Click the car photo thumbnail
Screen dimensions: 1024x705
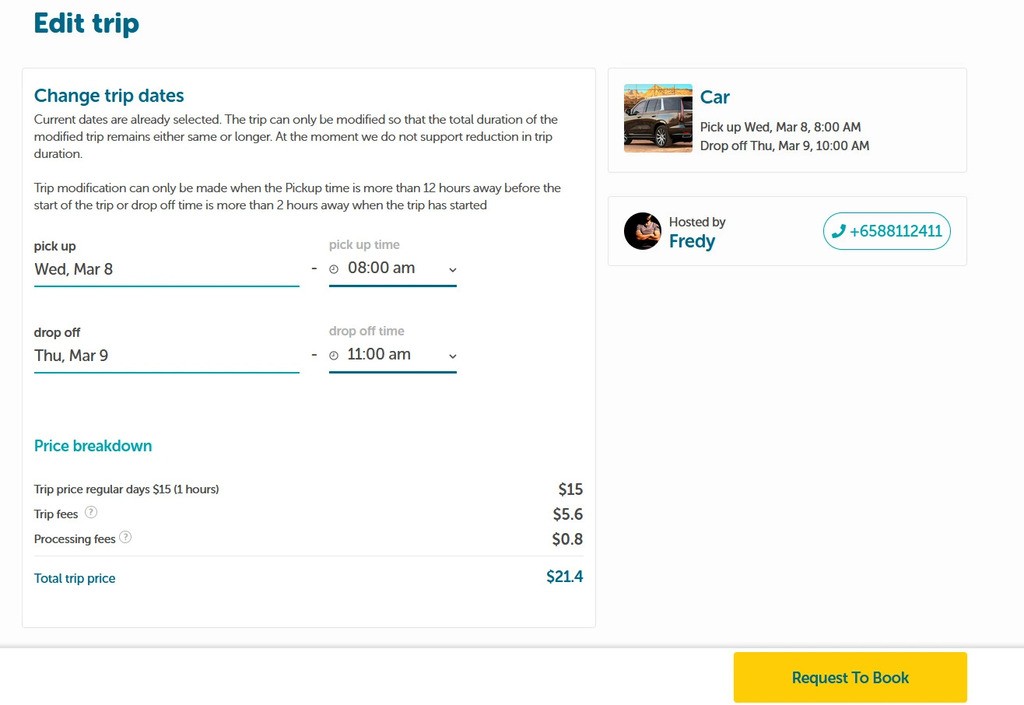click(658, 119)
